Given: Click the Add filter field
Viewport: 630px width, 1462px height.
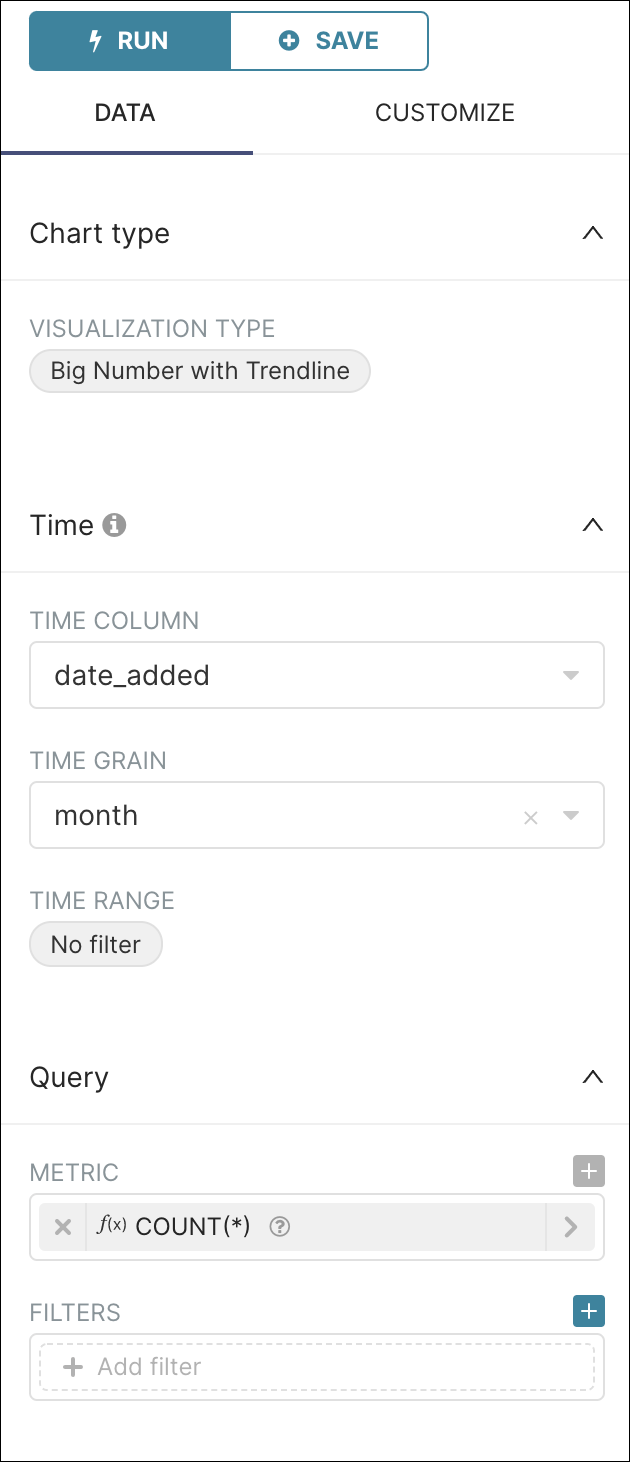Looking at the screenshot, I should [316, 1367].
